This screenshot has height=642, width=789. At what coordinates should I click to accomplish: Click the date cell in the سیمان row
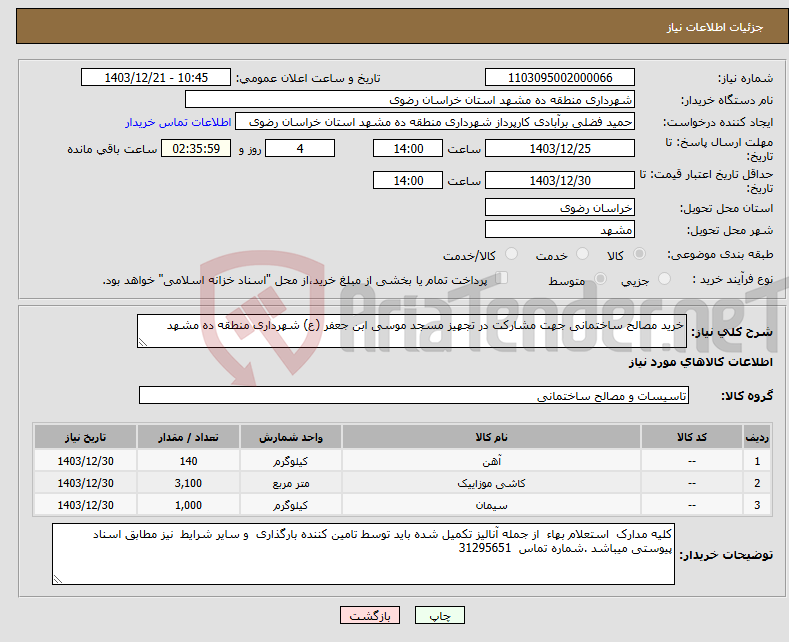click(x=86, y=505)
